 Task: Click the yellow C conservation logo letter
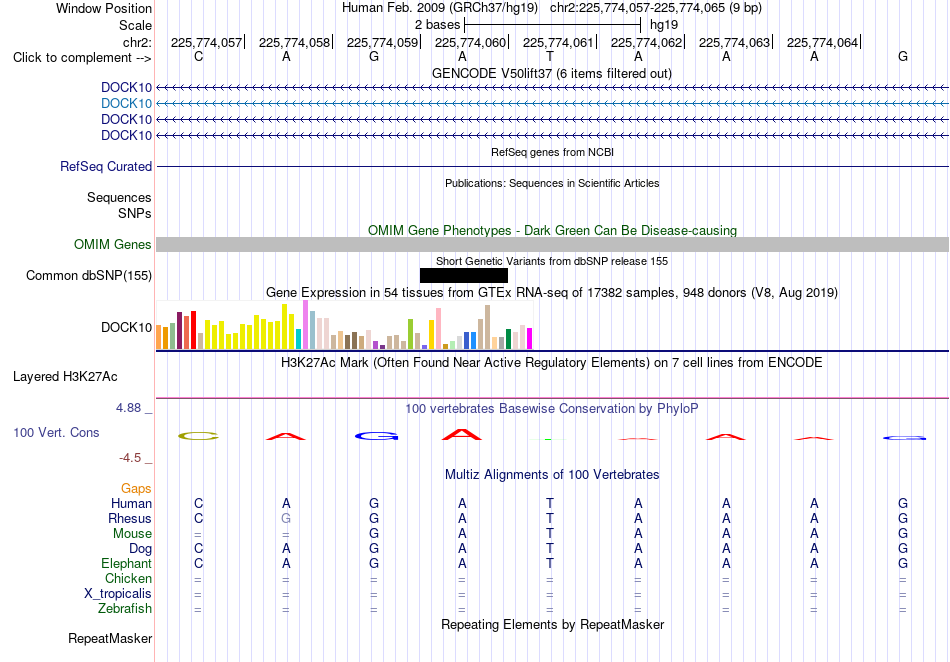pos(198,436)
